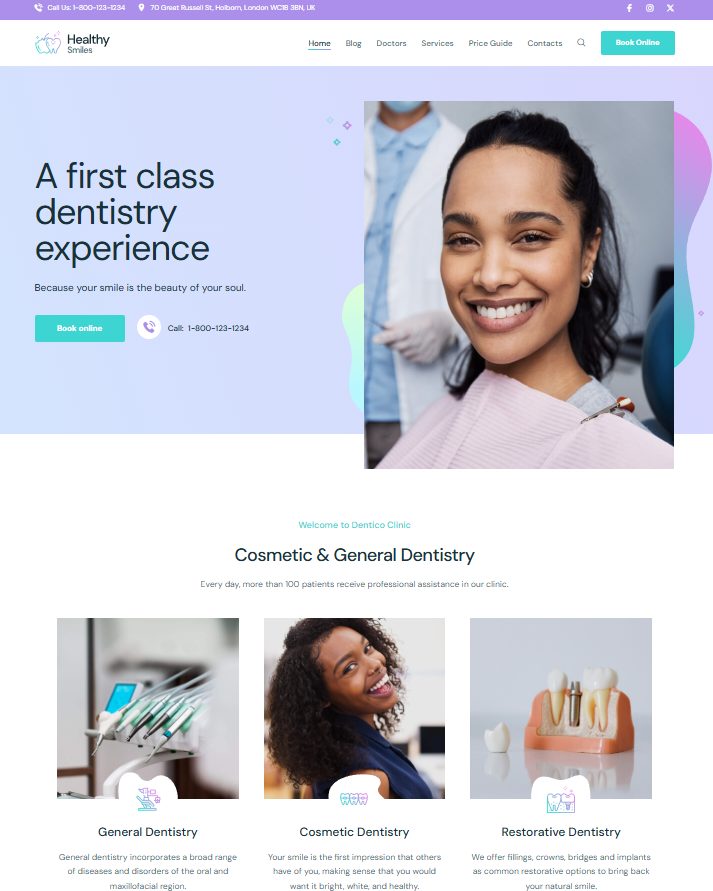Click the purple phone icon near Call
This screenshot has width=713, height=891.
point(149,327)
